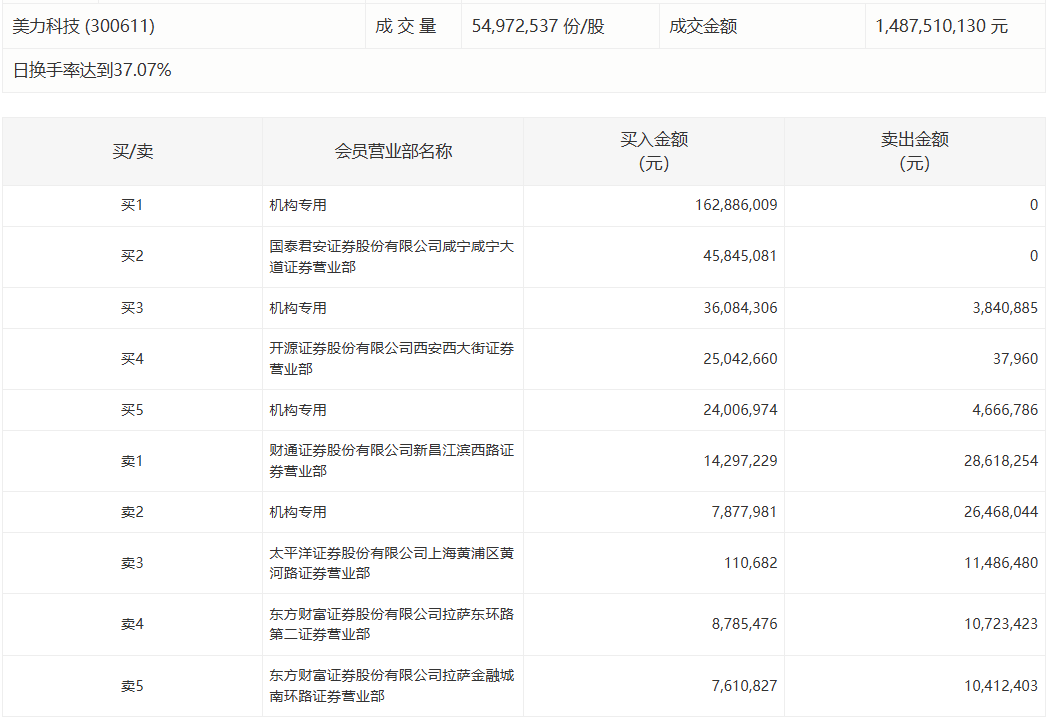
Task: Select the 买1 row label
Action: pos(132,205)
